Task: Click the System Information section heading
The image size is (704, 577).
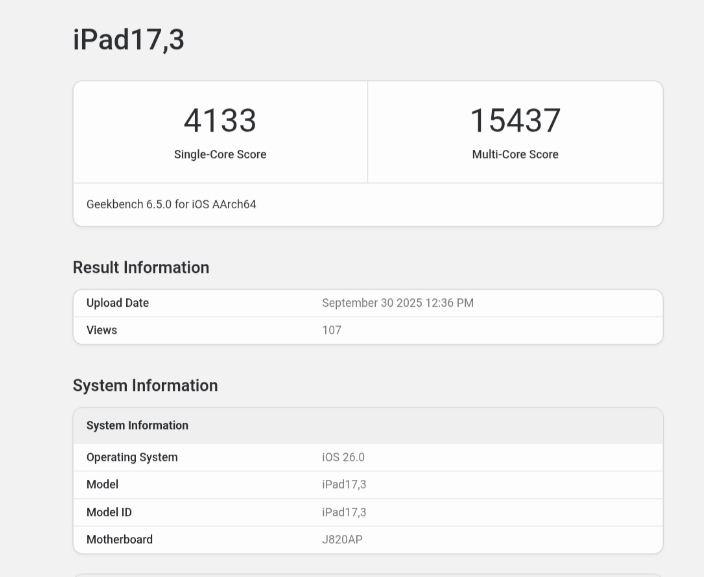Action: 145,385
